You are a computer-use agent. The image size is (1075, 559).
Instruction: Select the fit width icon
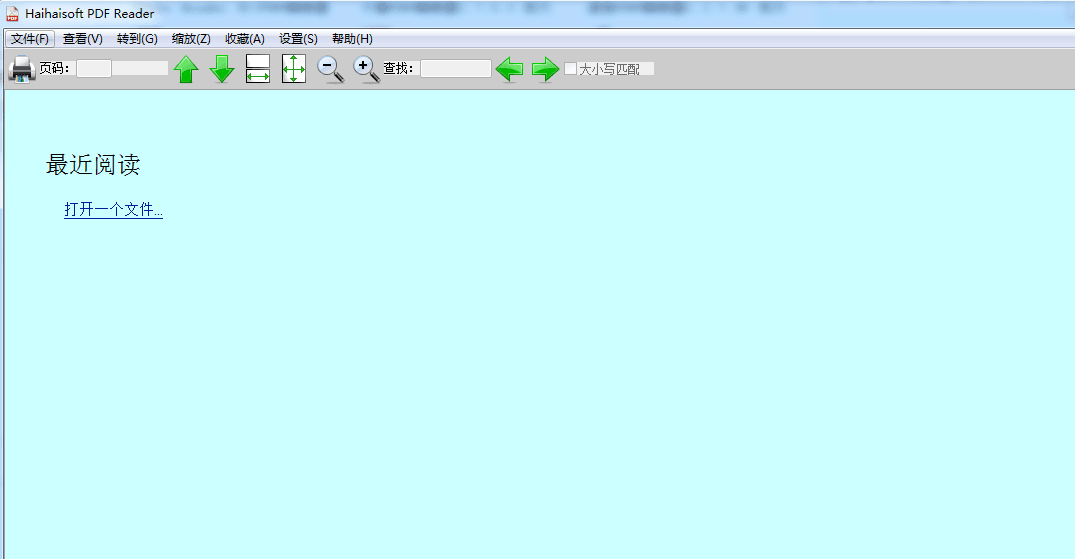coord(258,69)
